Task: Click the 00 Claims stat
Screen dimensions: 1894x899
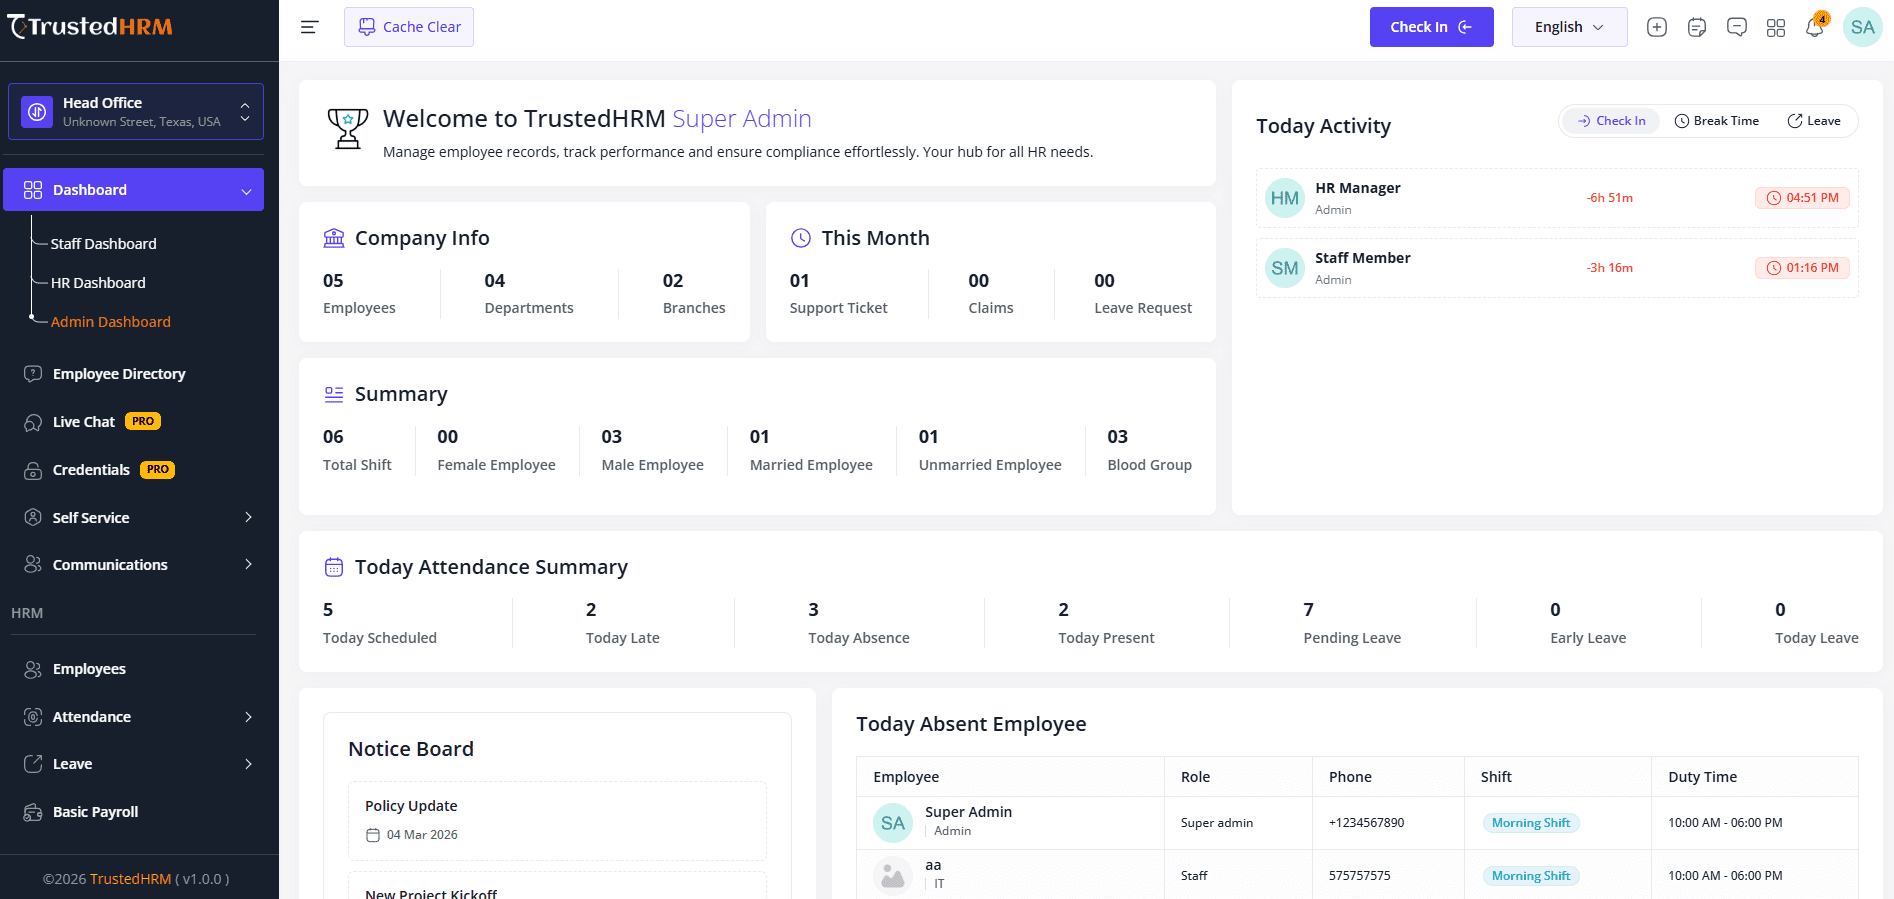Action: [x=991, y=294]
